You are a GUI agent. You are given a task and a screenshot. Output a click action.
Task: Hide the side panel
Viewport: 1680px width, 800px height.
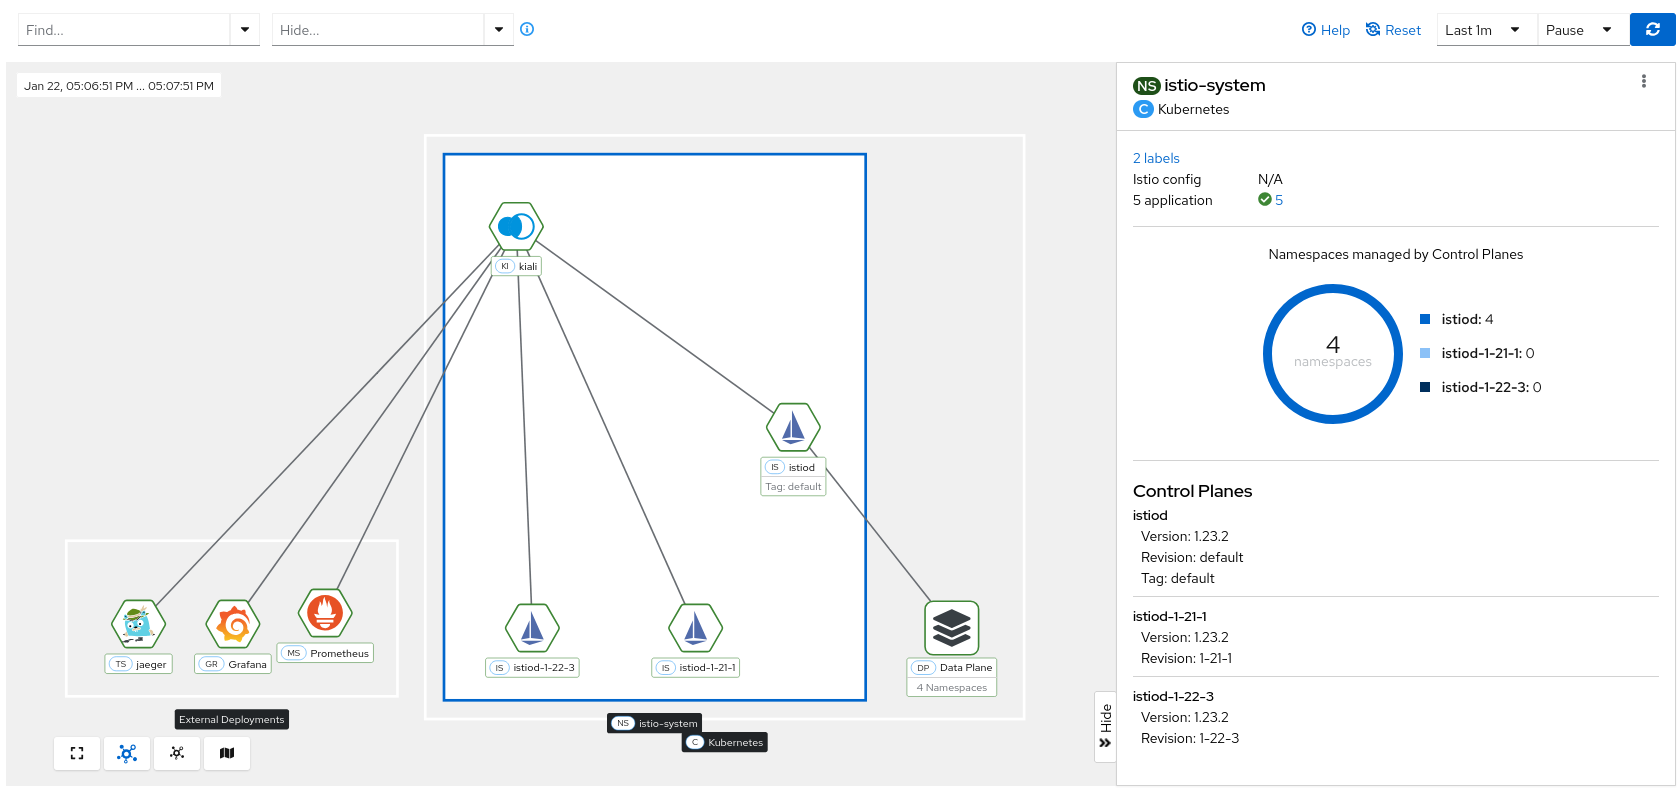(x=1105, y=727)
